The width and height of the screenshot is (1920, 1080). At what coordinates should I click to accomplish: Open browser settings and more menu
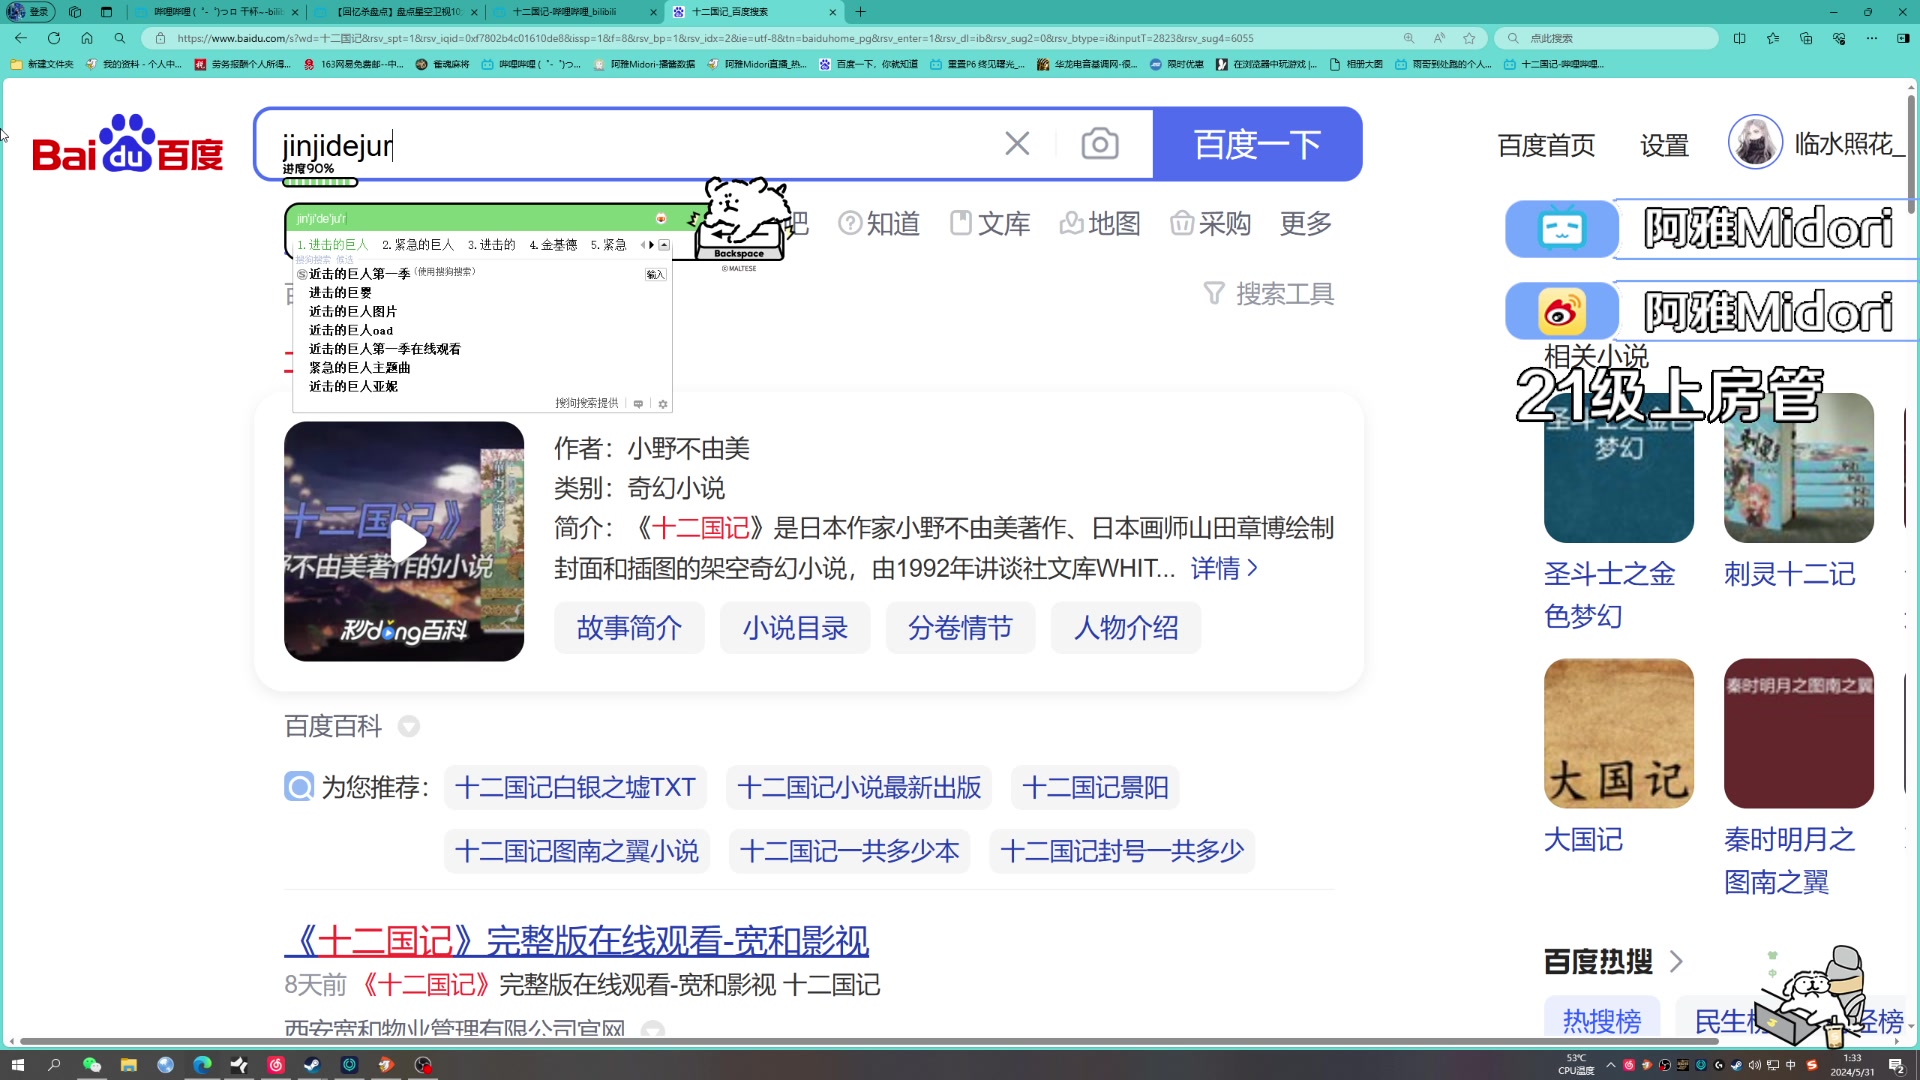tap(1871, 38)
